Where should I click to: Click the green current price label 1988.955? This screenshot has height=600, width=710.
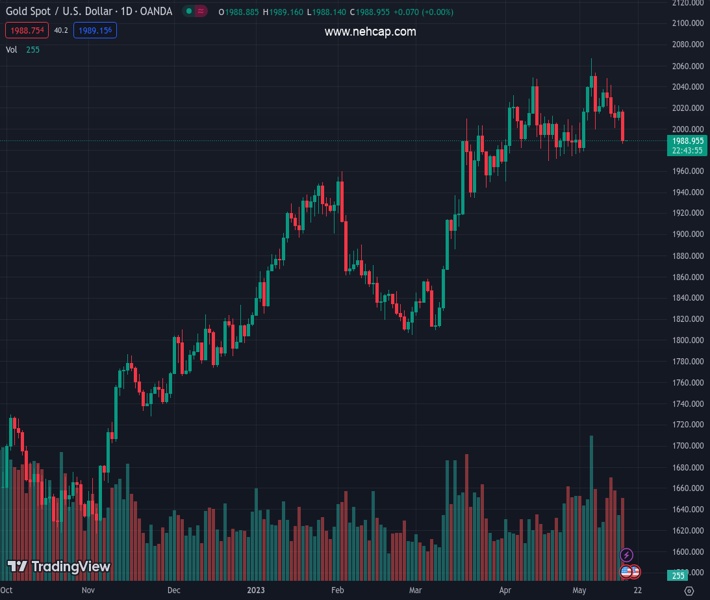click(688, 141)
